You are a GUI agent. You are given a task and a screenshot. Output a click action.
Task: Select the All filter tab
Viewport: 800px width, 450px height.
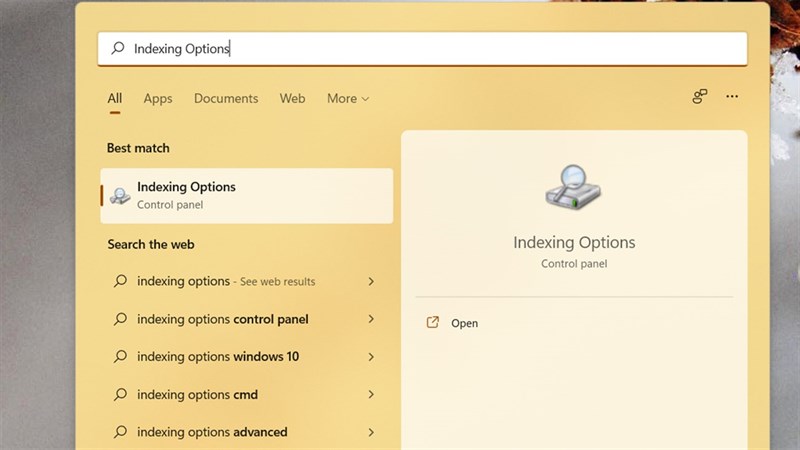115,98
